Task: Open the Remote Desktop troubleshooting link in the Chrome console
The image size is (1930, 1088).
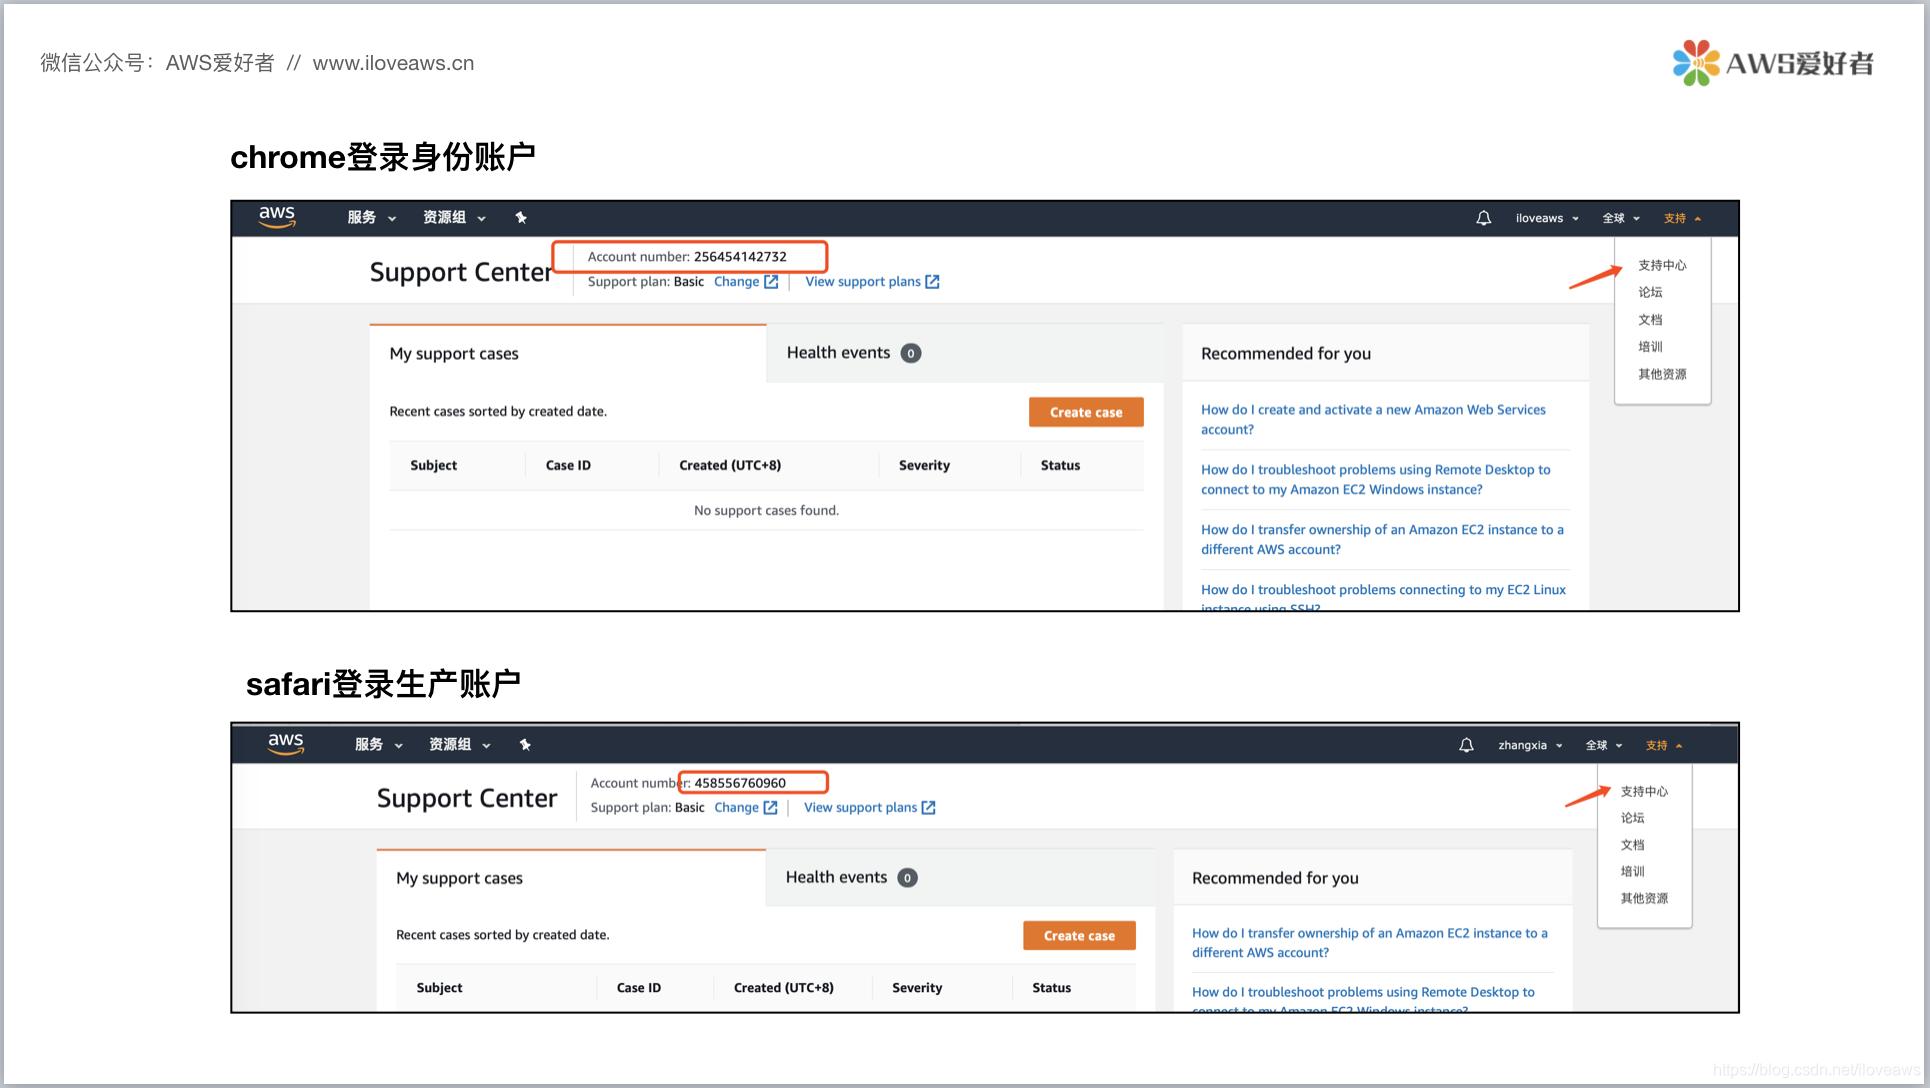Action: [1375, 480]
